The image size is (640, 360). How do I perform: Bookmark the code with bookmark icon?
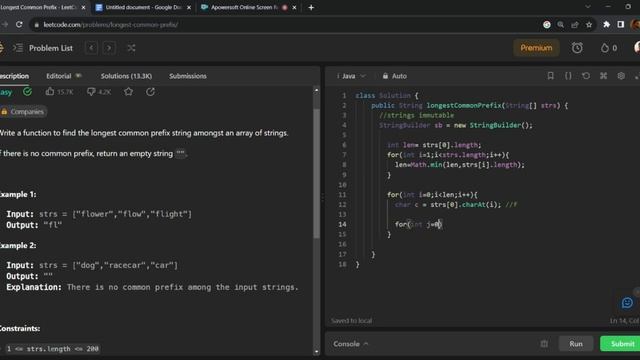(551, 76)
